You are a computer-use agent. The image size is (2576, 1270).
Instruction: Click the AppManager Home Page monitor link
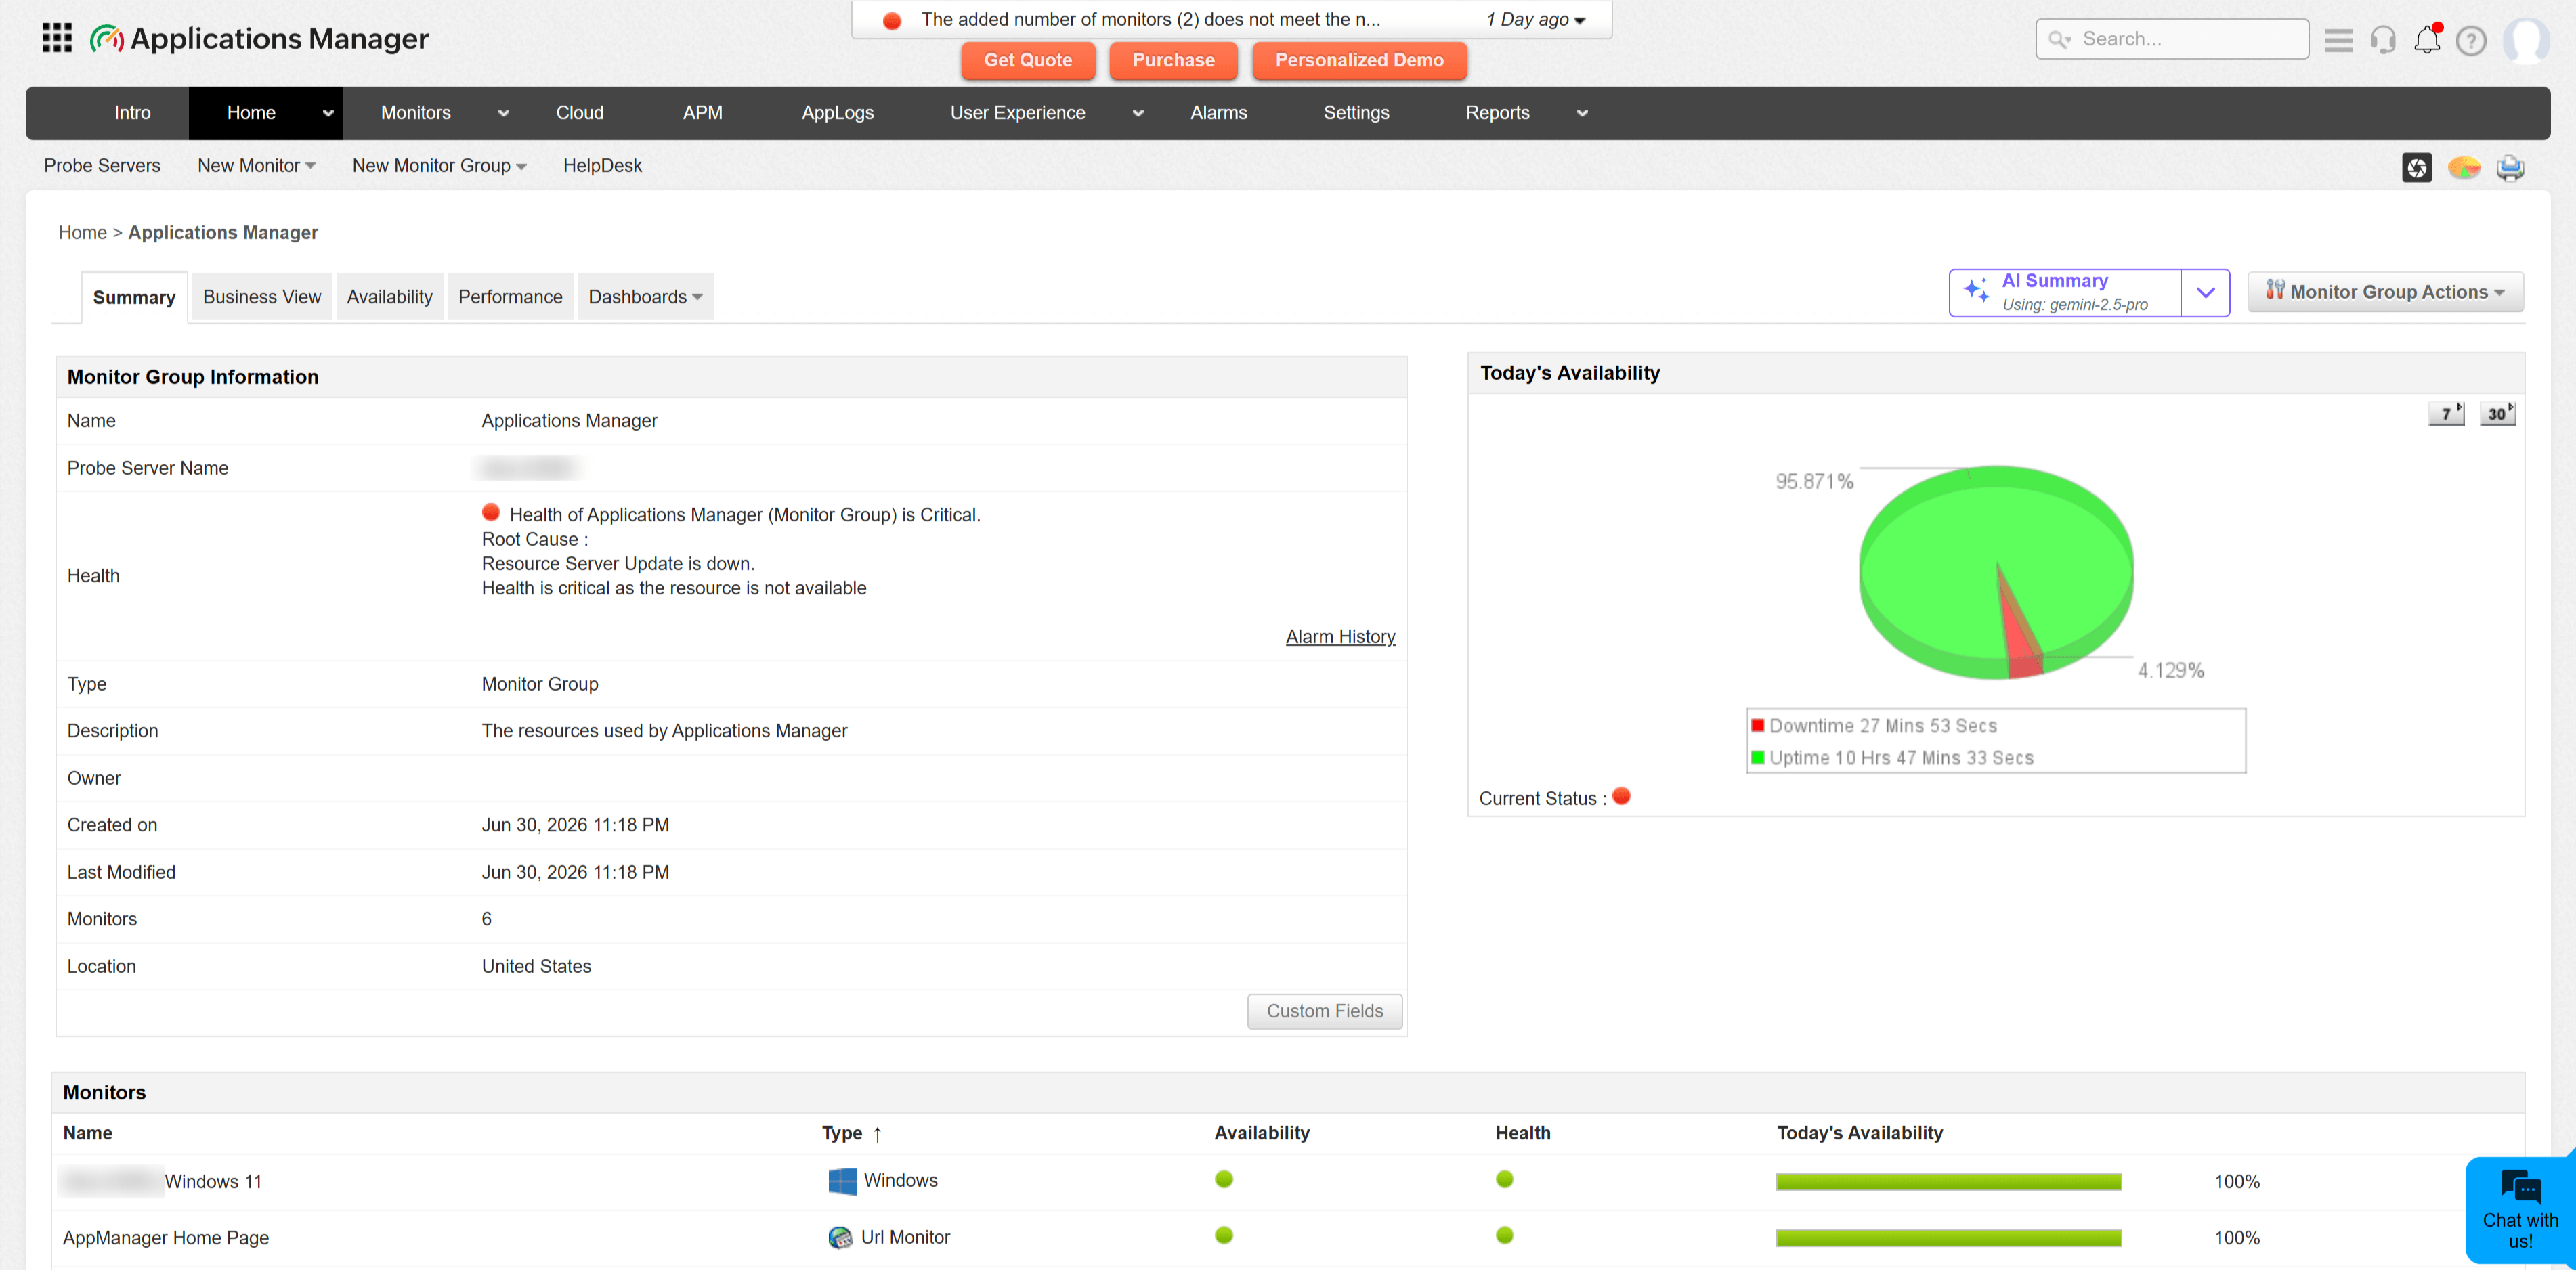click(166, 1237)
